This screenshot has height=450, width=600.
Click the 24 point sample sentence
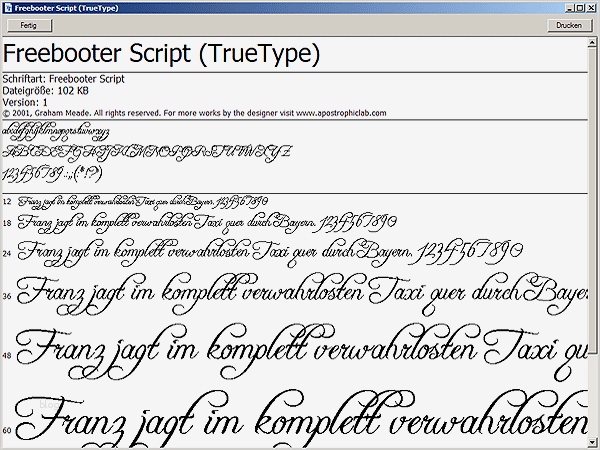coord(270,250)
